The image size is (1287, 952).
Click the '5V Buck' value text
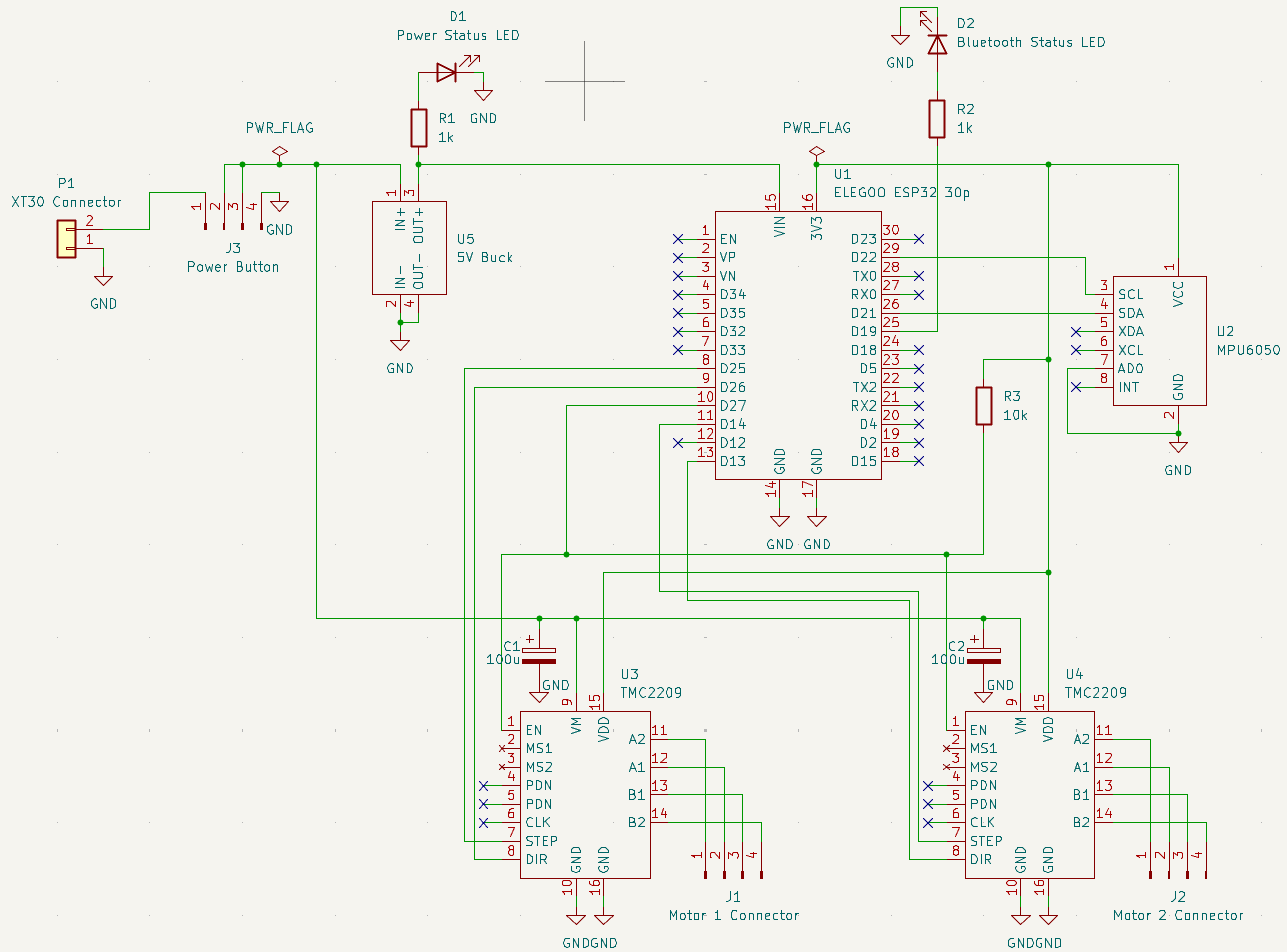pyautogui.click(x=484, y=257)
